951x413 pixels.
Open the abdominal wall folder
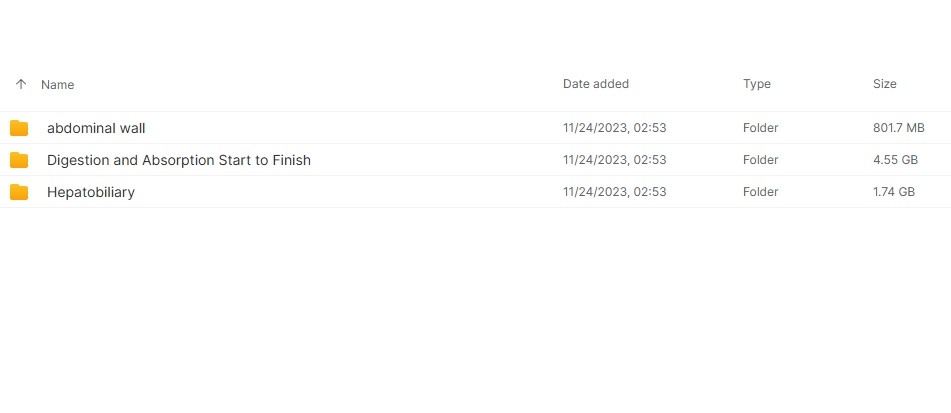[x=96, y=128]
